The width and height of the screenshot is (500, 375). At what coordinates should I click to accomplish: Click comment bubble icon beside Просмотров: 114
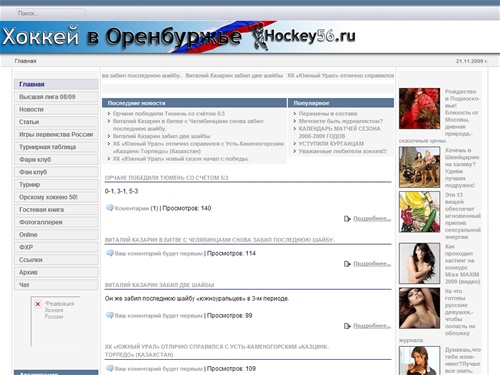(110, 253)
